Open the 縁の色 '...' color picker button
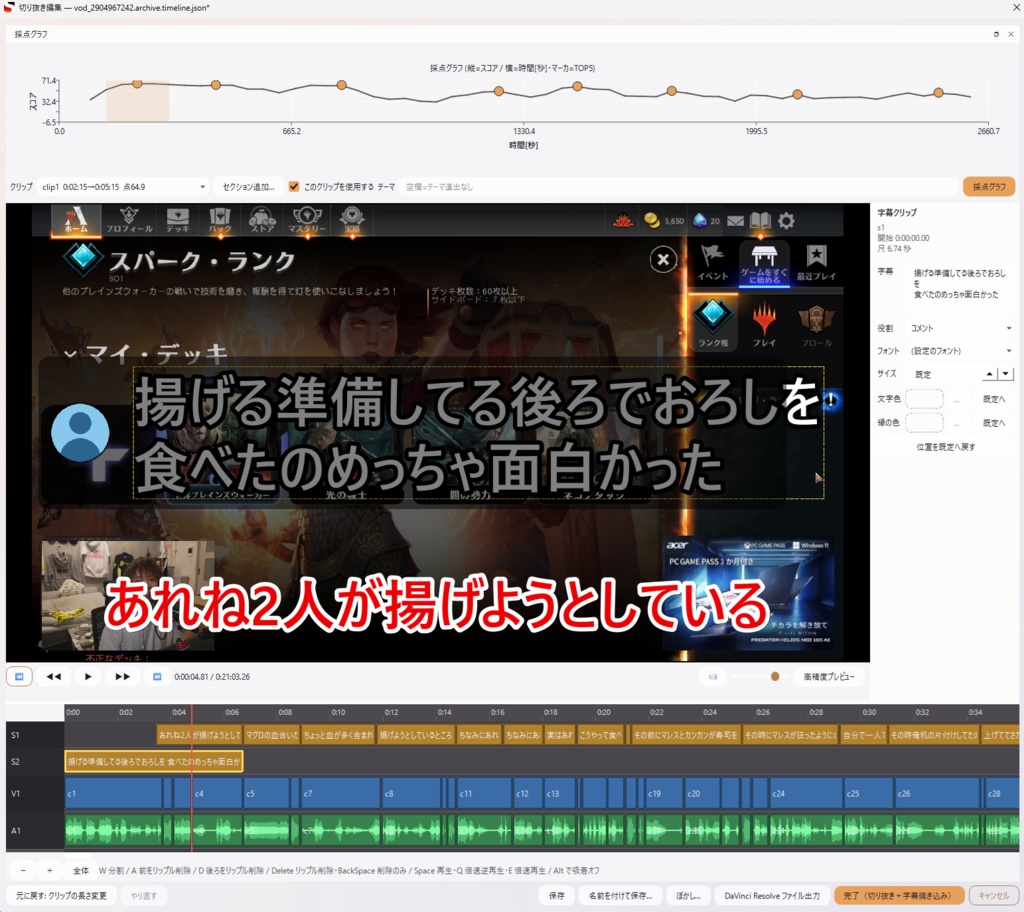 (957, 423)
